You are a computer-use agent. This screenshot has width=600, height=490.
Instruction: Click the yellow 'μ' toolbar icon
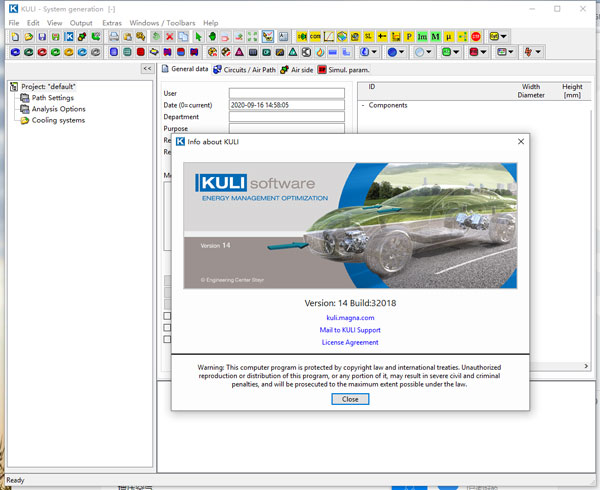(449, 37)
